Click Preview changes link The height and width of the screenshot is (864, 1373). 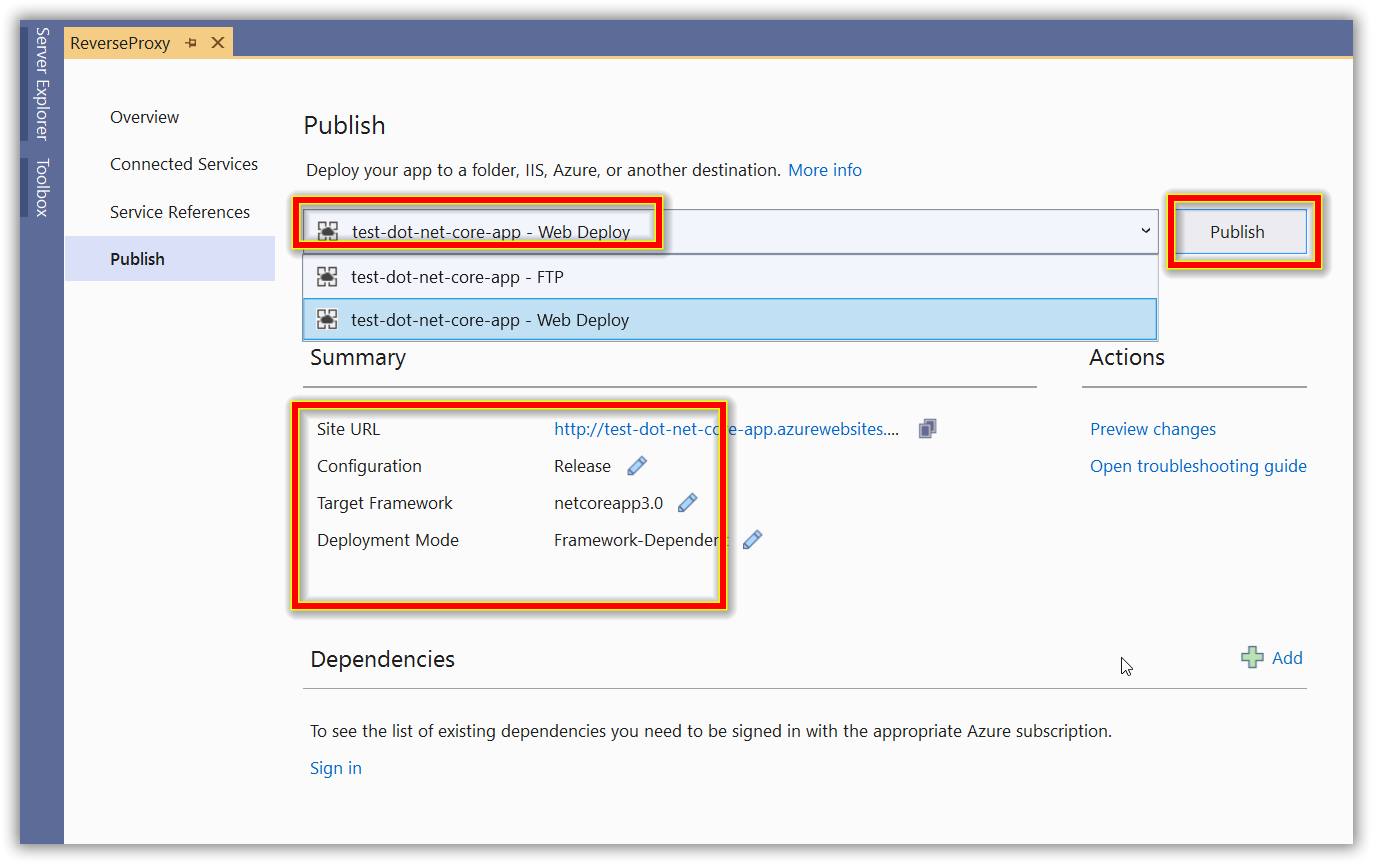click(x=1153, y=429)
